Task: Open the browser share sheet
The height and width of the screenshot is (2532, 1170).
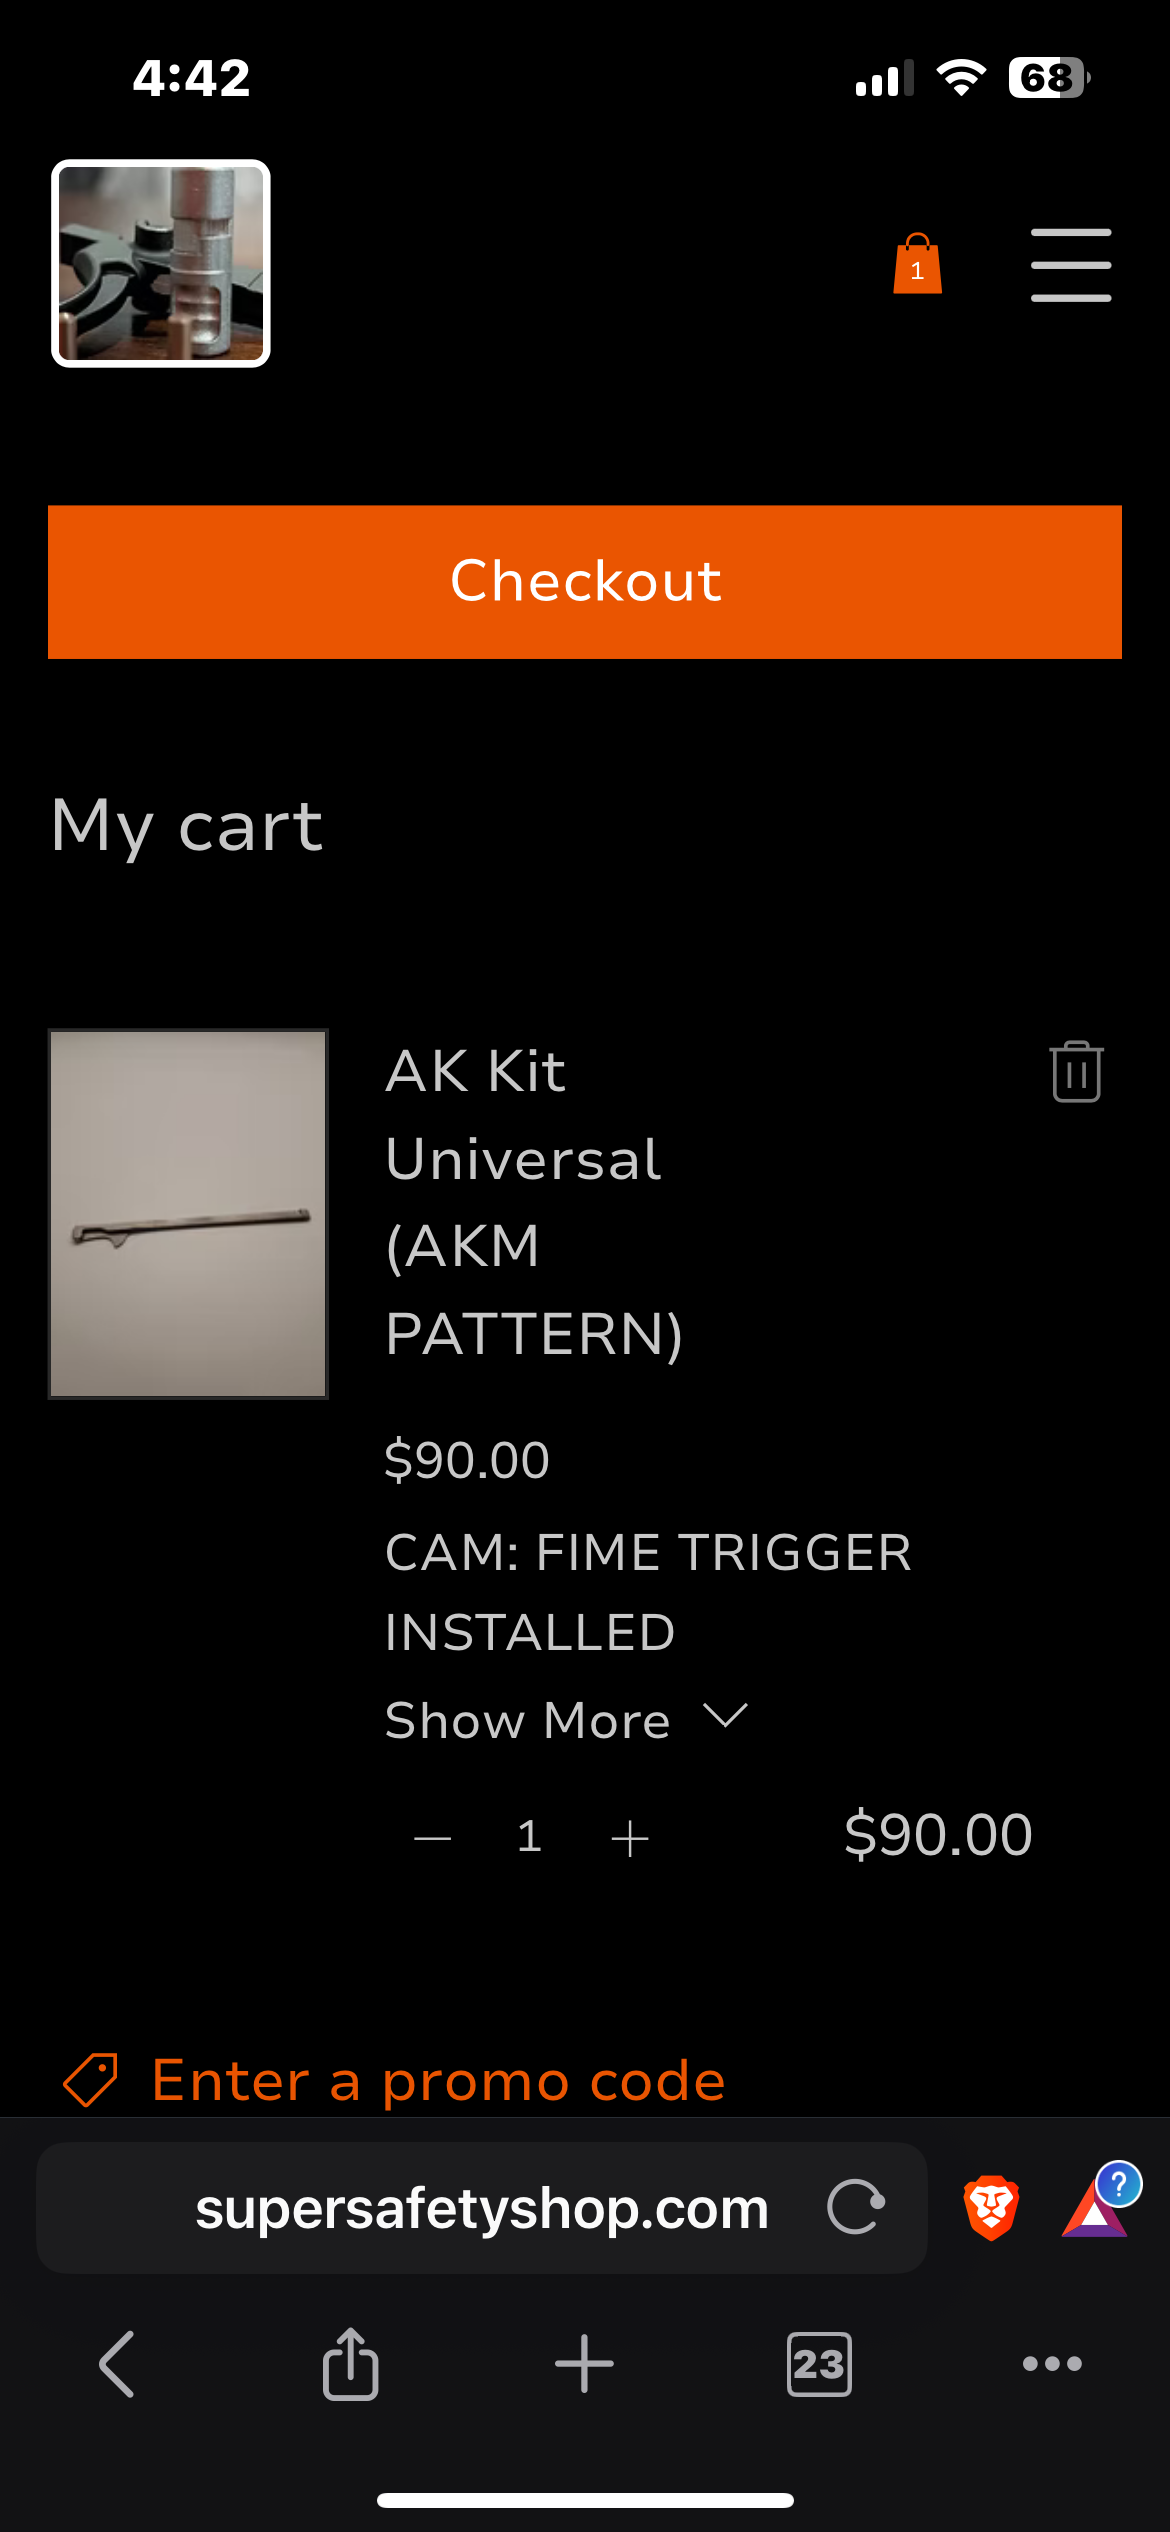Action: [350, 2364]
